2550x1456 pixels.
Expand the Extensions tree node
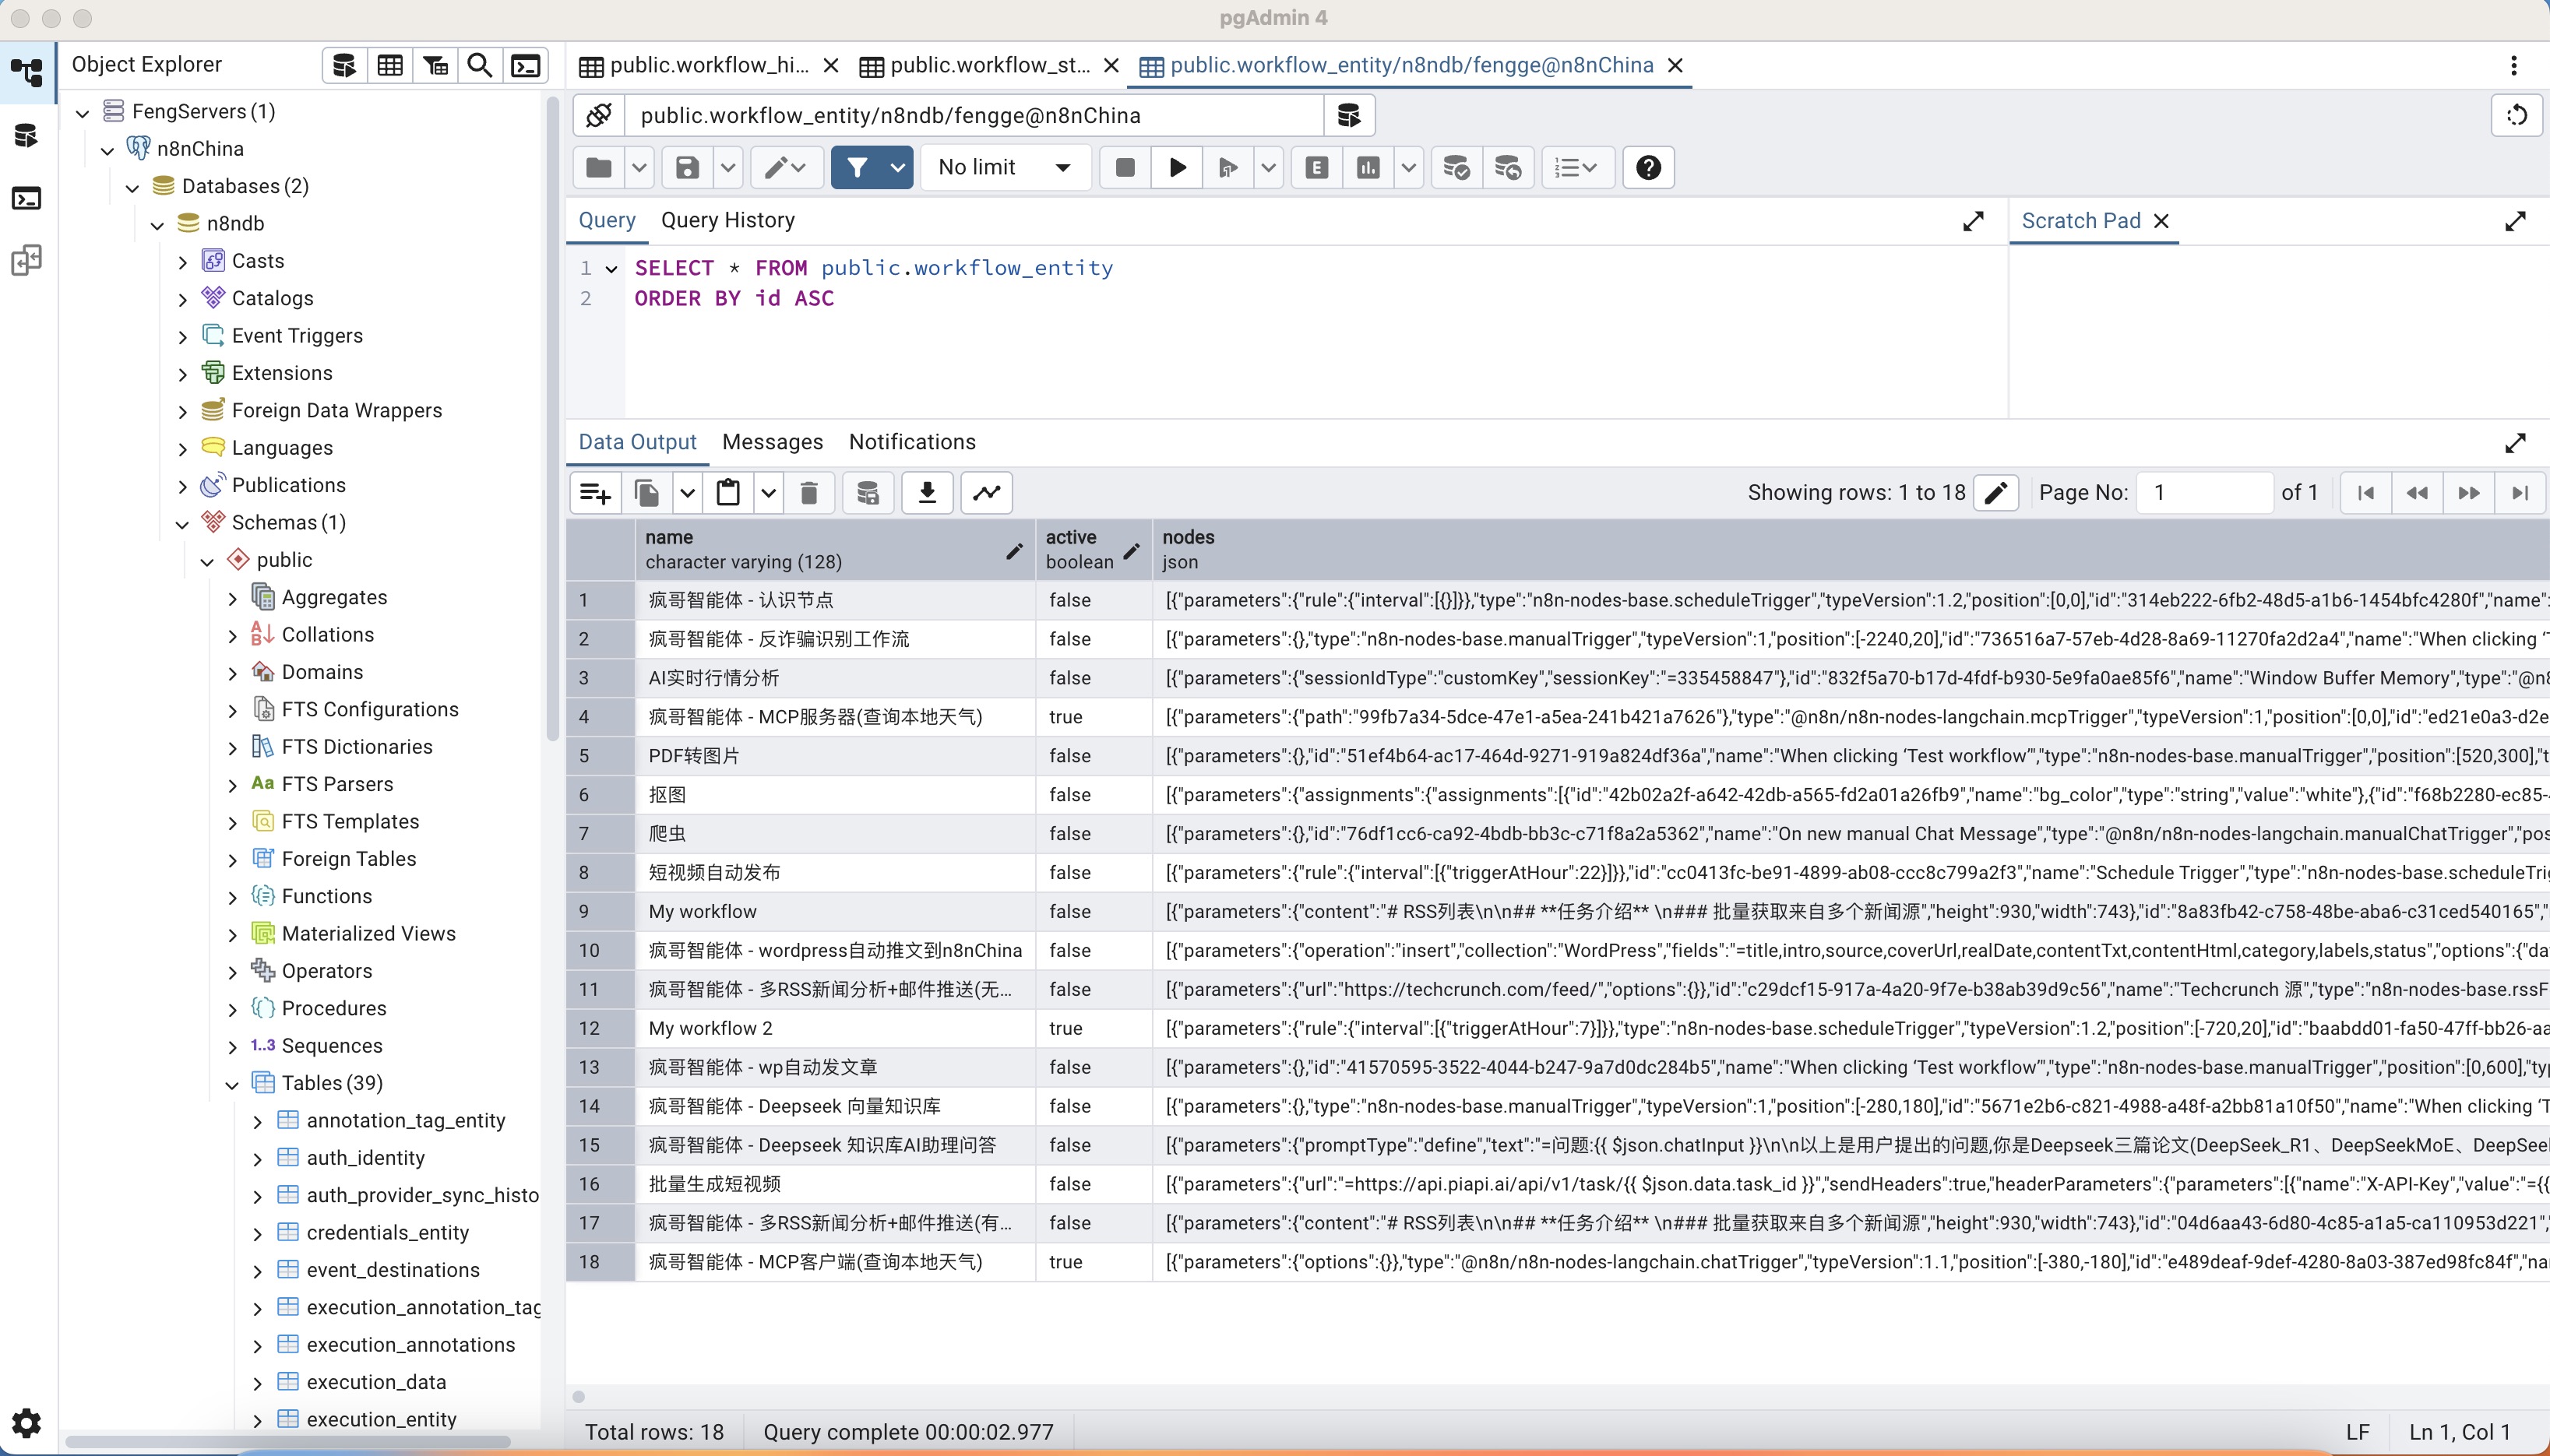pyautogui.click(x=182, y=374)
